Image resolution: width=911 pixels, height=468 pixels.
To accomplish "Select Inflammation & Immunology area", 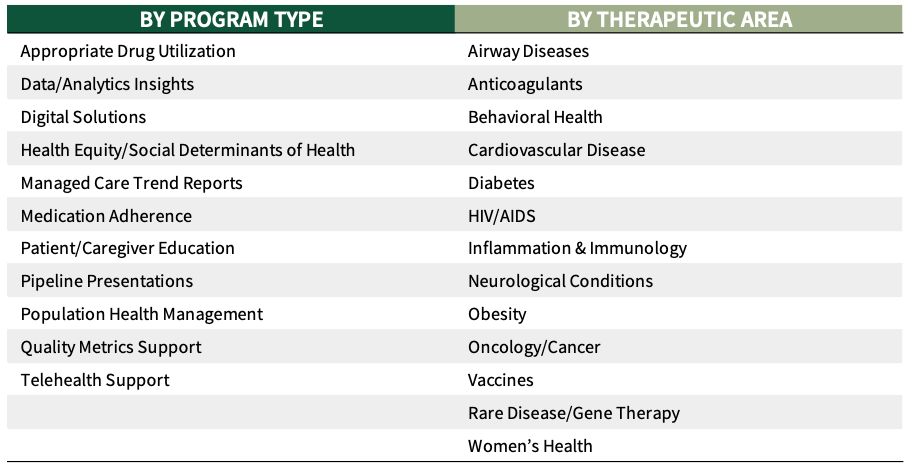I will [577, 248].
